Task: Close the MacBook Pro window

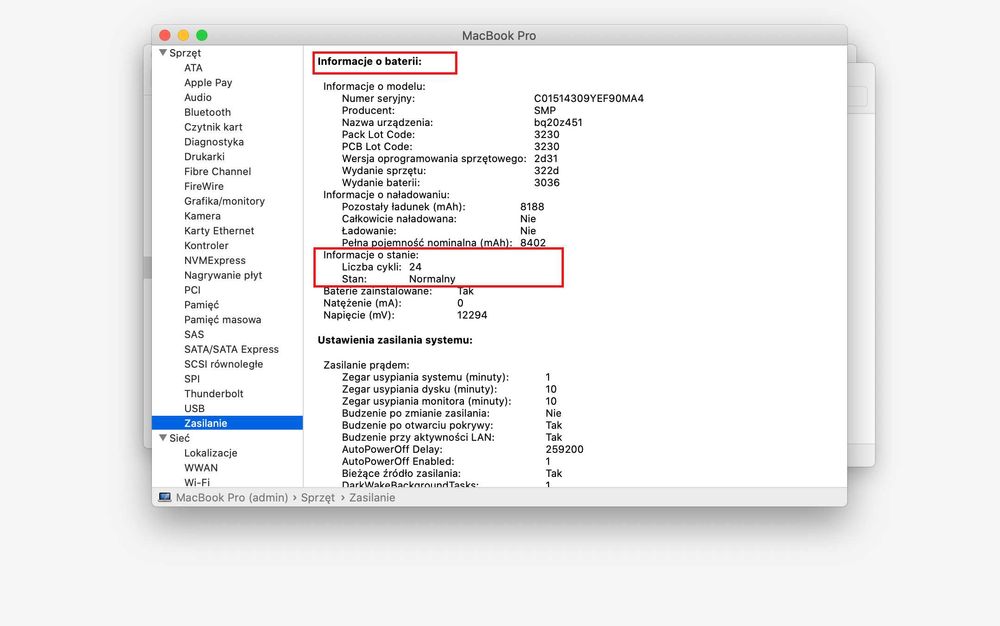Action: [x=165, y=35]
